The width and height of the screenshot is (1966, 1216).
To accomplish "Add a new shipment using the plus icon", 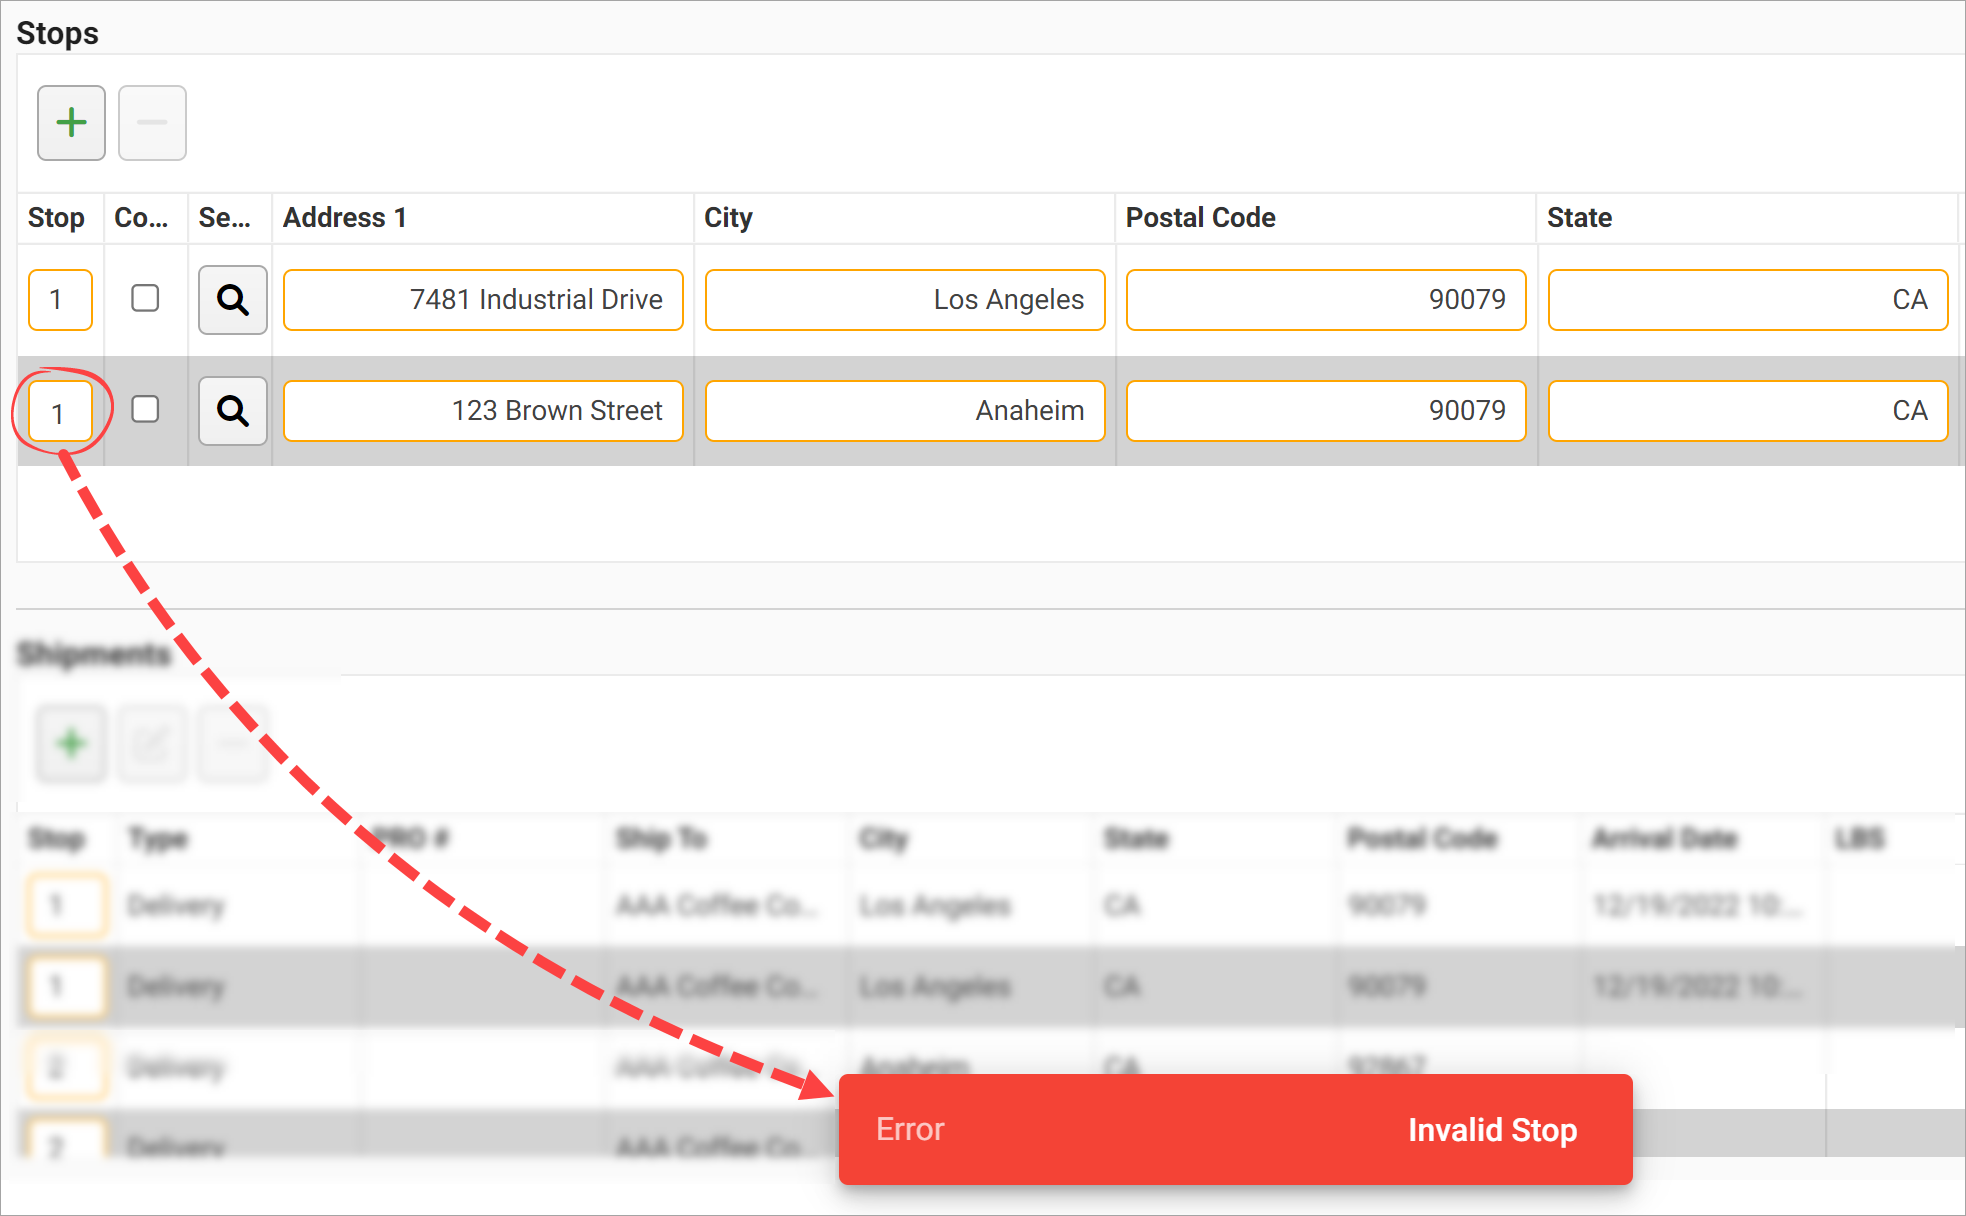I will tap(70, 743).
